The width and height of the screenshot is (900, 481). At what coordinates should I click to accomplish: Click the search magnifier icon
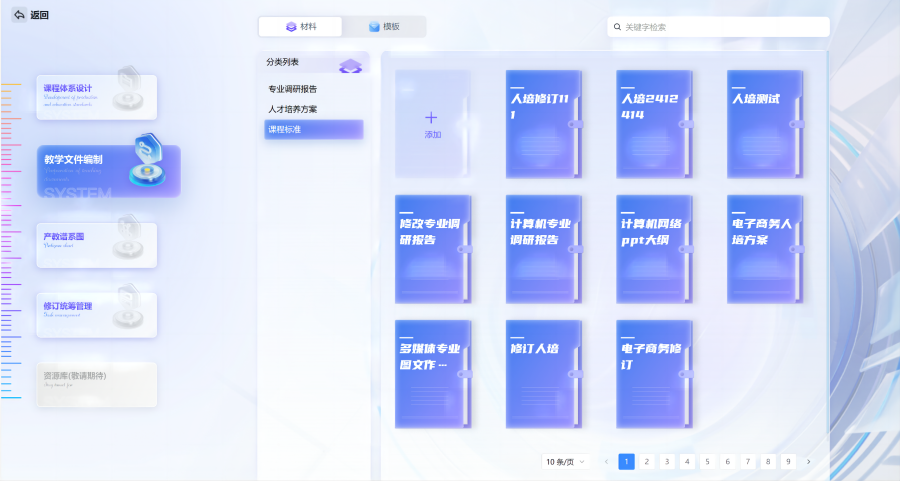617,27
